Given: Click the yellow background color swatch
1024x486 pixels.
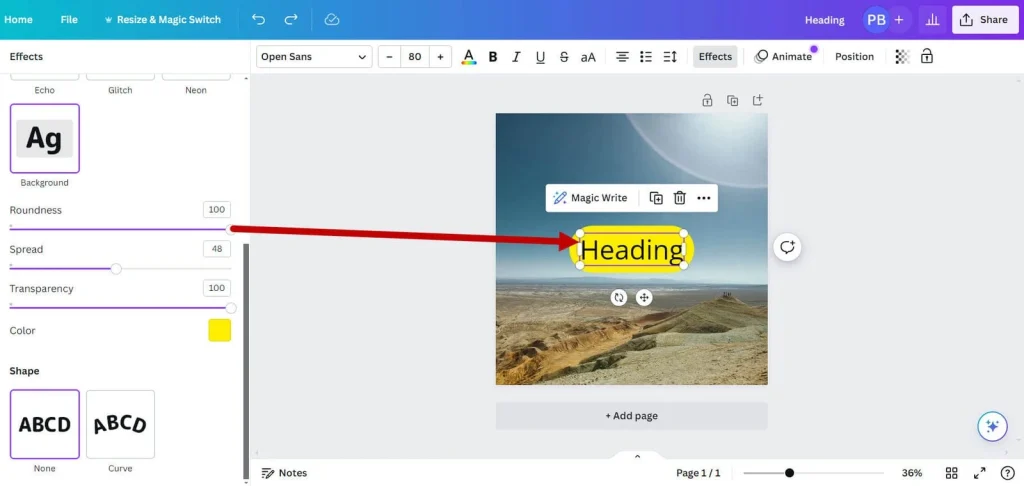Looking at the screenshot, I should 220,330.
